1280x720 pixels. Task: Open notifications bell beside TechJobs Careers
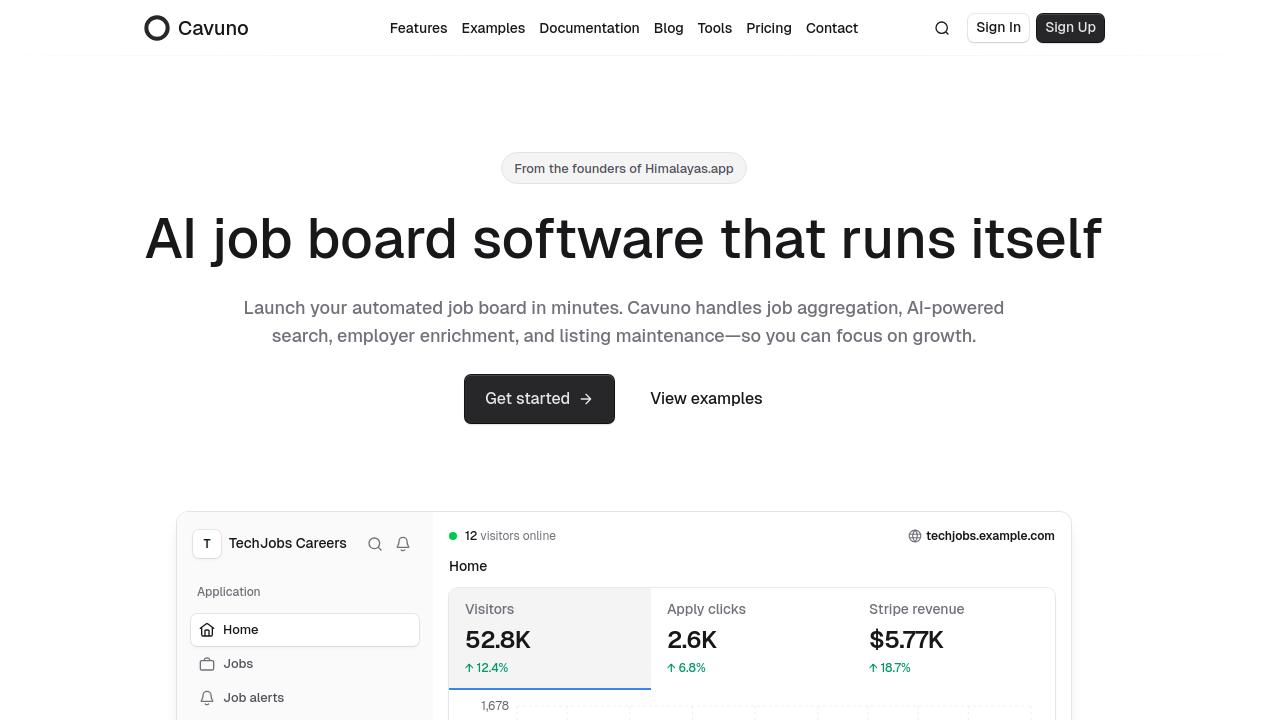coord(403,544)
